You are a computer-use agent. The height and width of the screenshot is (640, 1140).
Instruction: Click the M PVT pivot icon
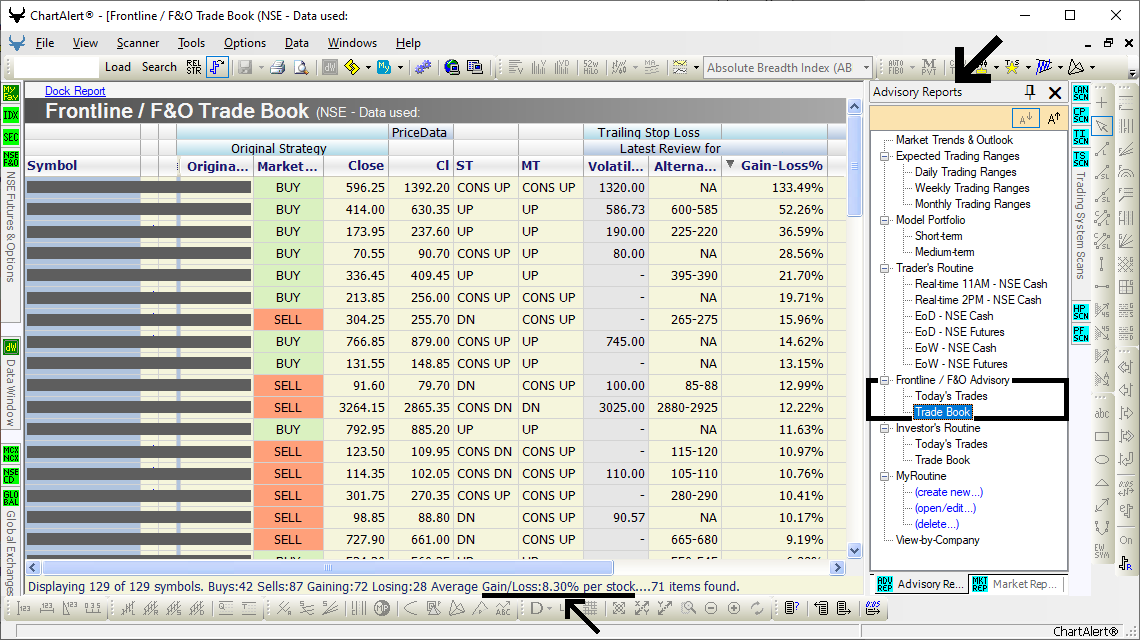(x=928, y=67)
